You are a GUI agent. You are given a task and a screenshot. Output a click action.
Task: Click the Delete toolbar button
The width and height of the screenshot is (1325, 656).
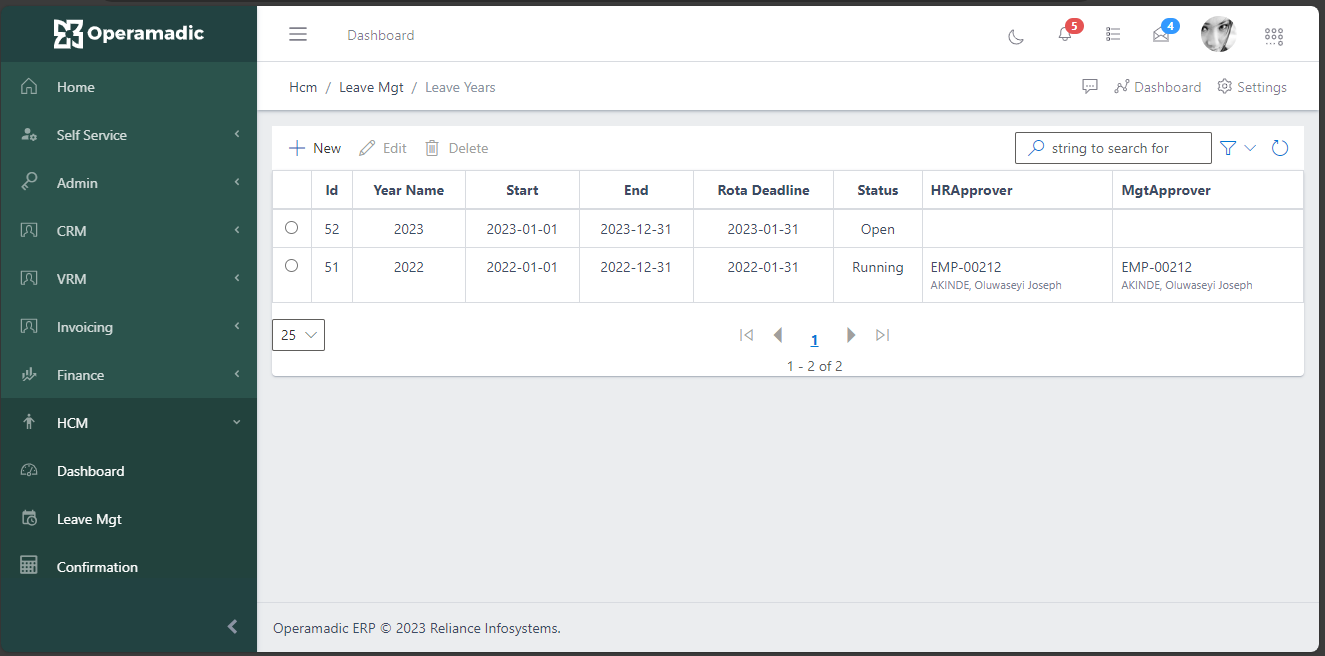(457, 148)
